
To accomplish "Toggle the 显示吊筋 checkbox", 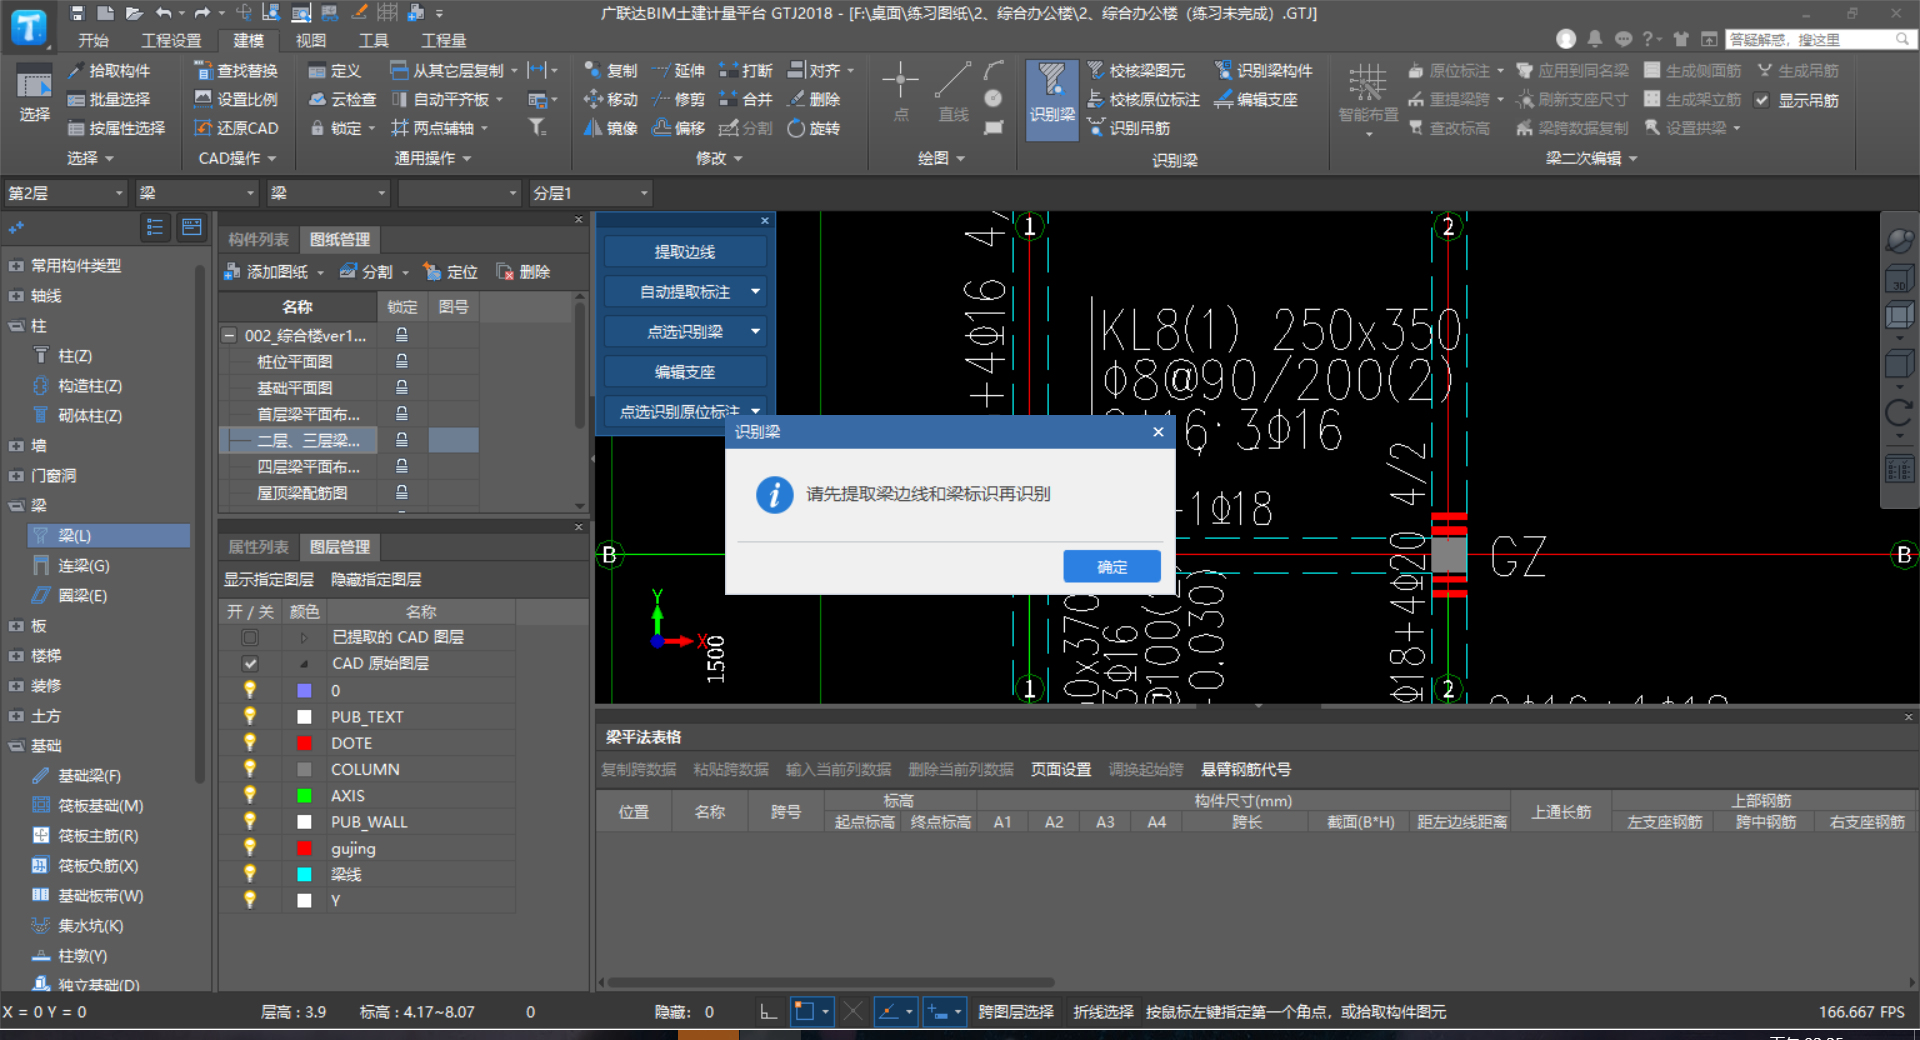I will pos(1762,100).
